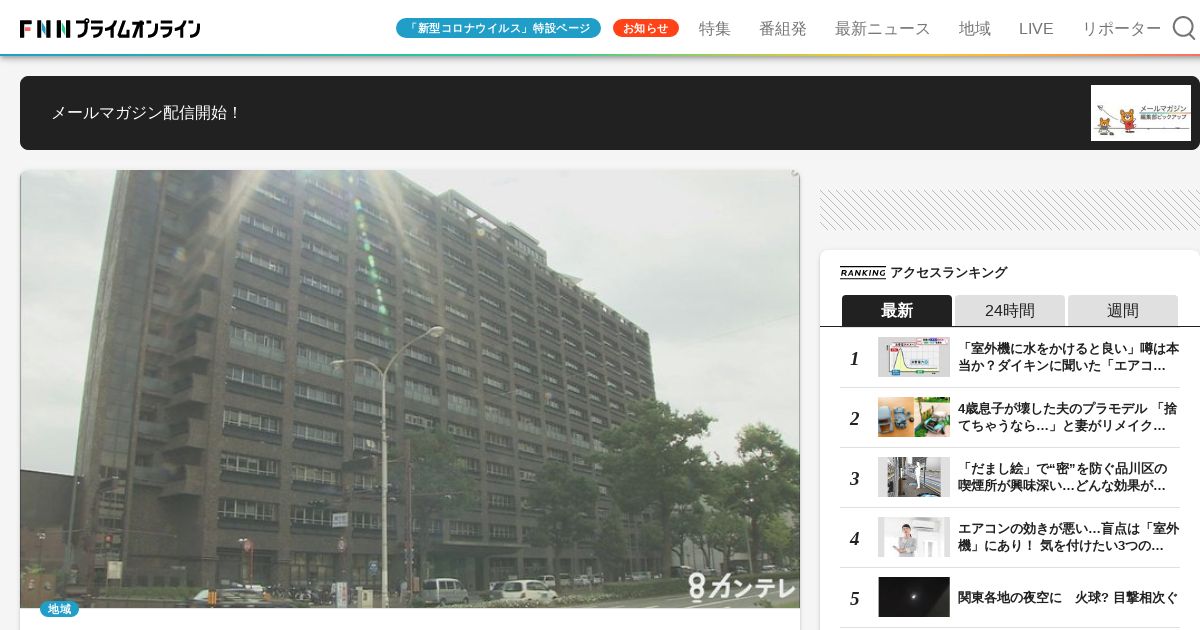Viewport: 1200px width, 630px height.
Task: Click the メールマガジン配信開始 banner text
Action: (x=147, y=113)
